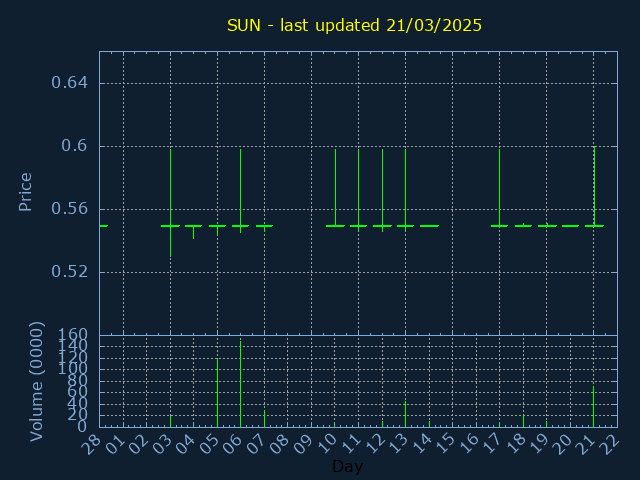Click the price bar for day 21
Image resolution: width=640 pixels, height=480 pixels.
[594, 186]
